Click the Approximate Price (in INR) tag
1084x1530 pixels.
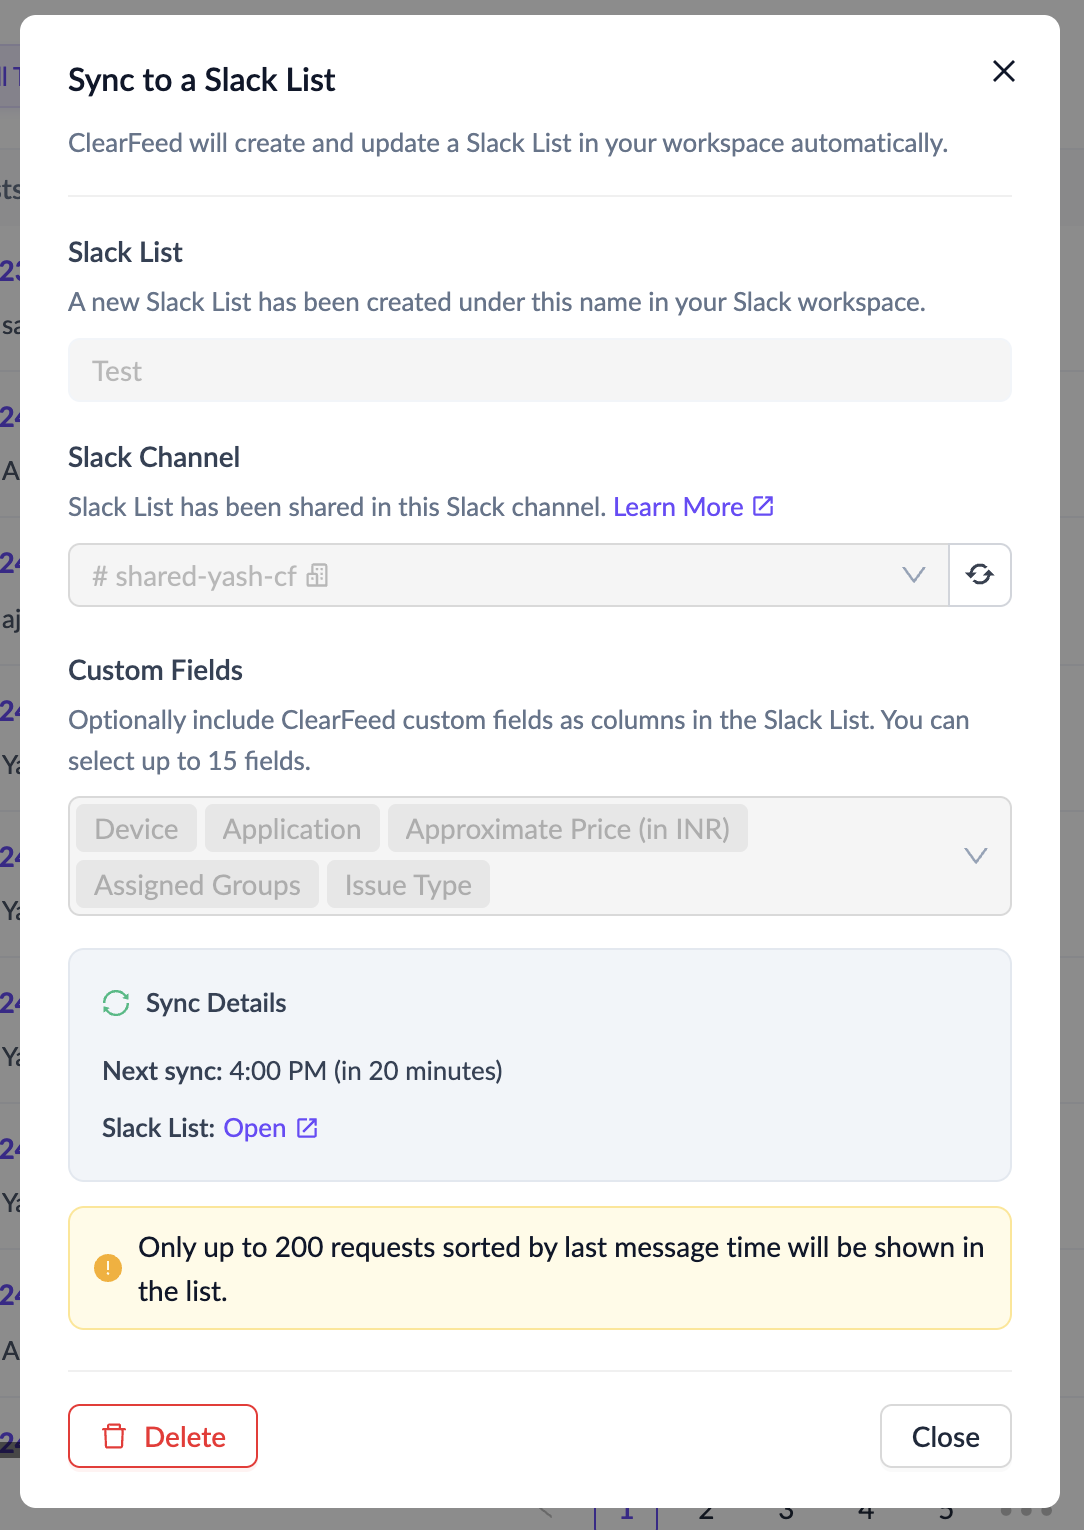coord(567,829)
